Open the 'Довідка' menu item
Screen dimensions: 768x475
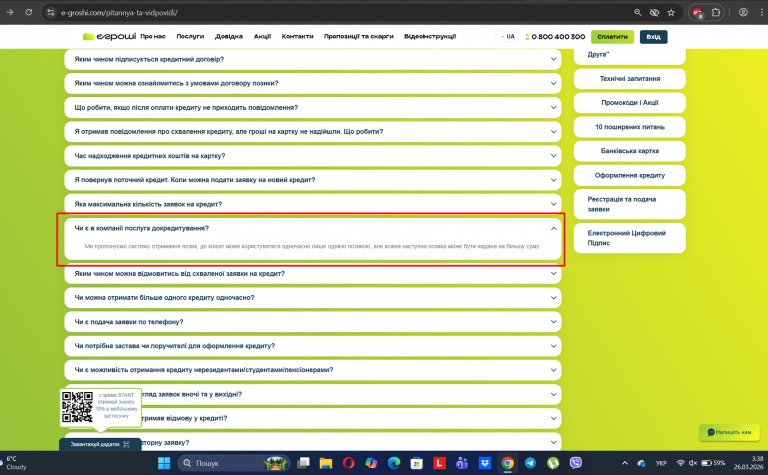[x=229, y=37]
